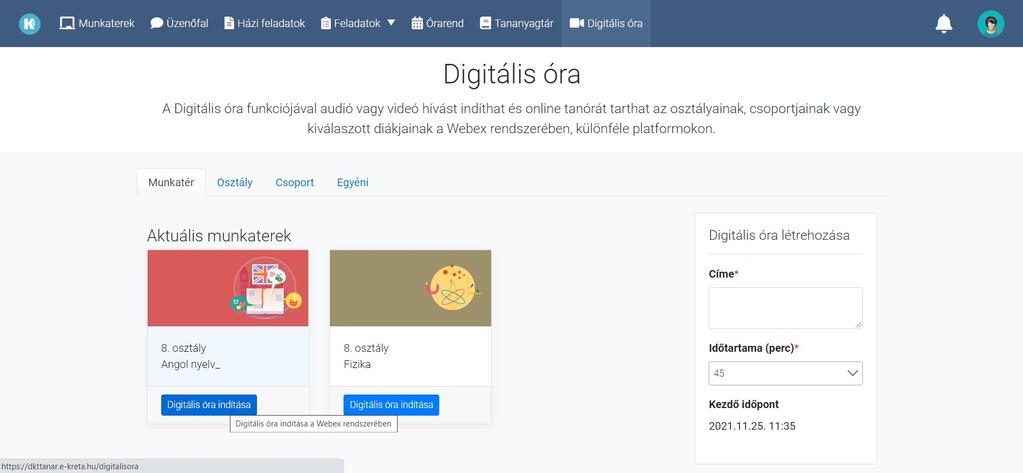Click the document icon beside Házi feladatok
1023x473 pixels.
pos(229,23)
